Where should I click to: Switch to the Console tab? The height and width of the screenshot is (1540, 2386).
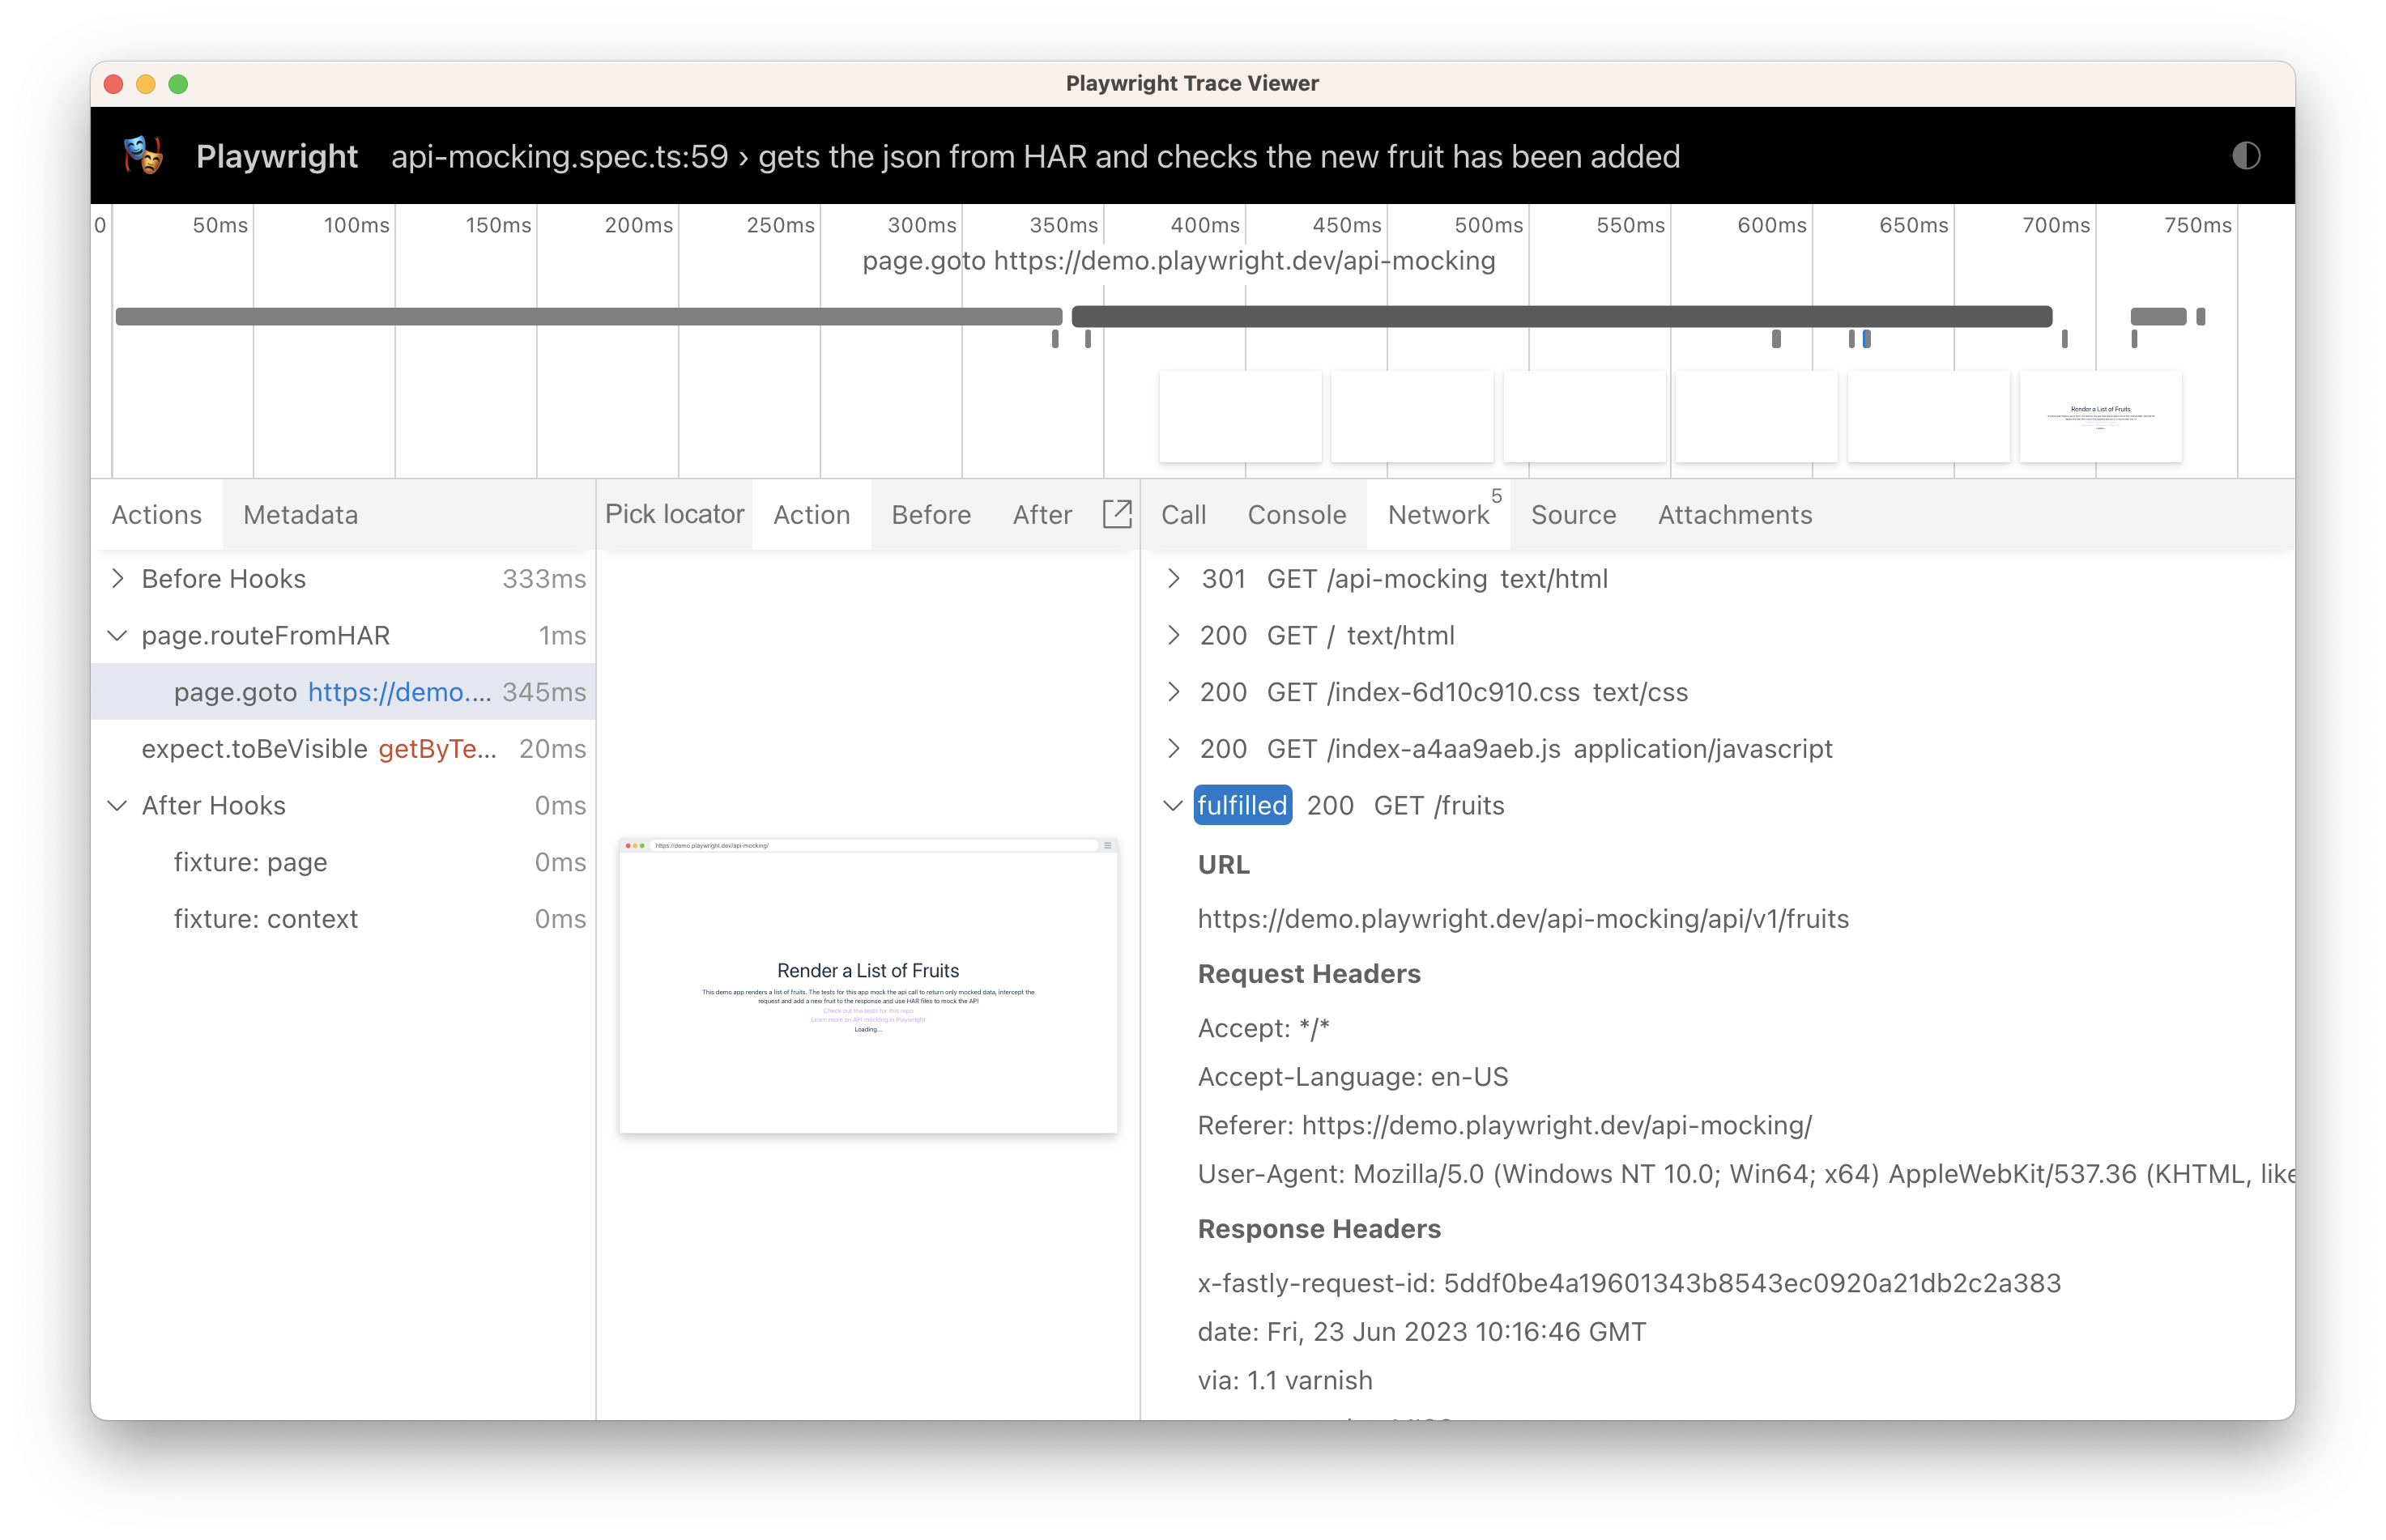click(x=1296, y=514)
